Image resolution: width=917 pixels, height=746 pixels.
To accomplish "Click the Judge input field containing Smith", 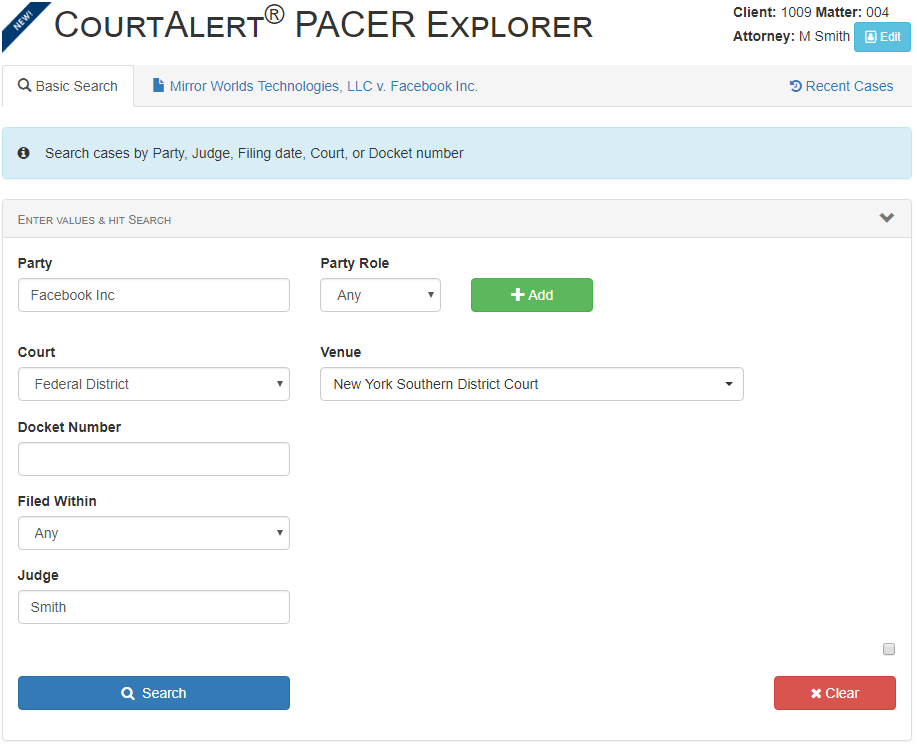I will pos(154,607).
